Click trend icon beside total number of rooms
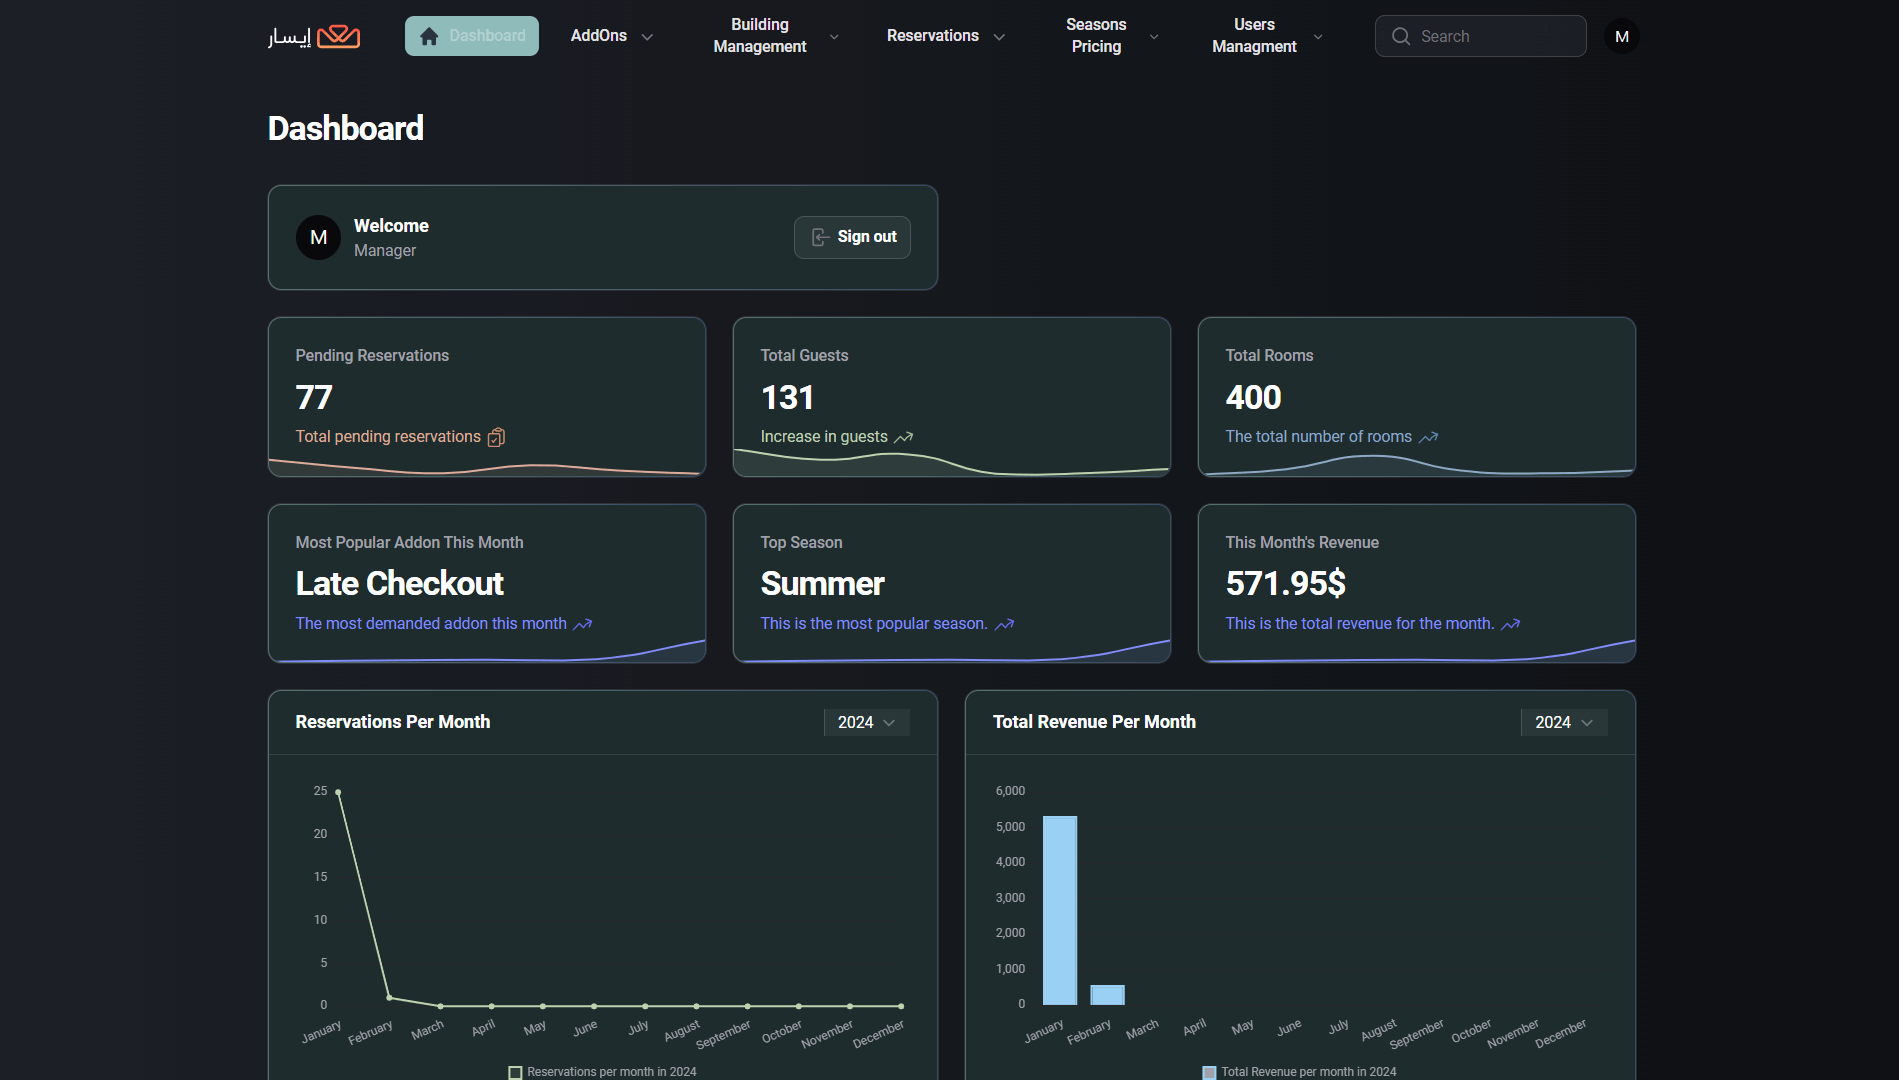 click(x=1428, y=437)
